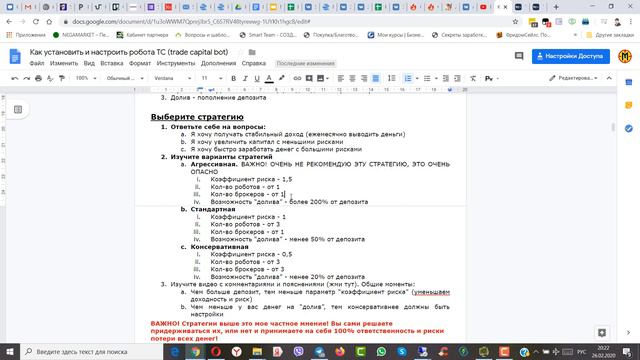Open the Tasks side panel icon
The image size is (640, 360).
629,129
